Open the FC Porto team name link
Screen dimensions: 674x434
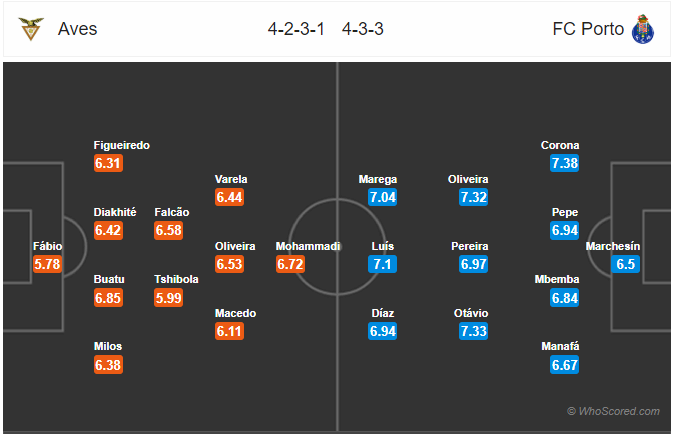588,29
